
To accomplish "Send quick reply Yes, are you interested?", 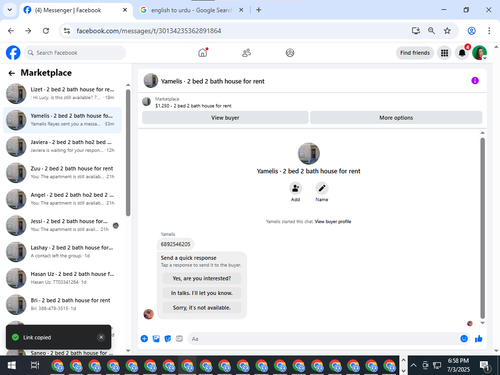I will (x=202, y=278).
